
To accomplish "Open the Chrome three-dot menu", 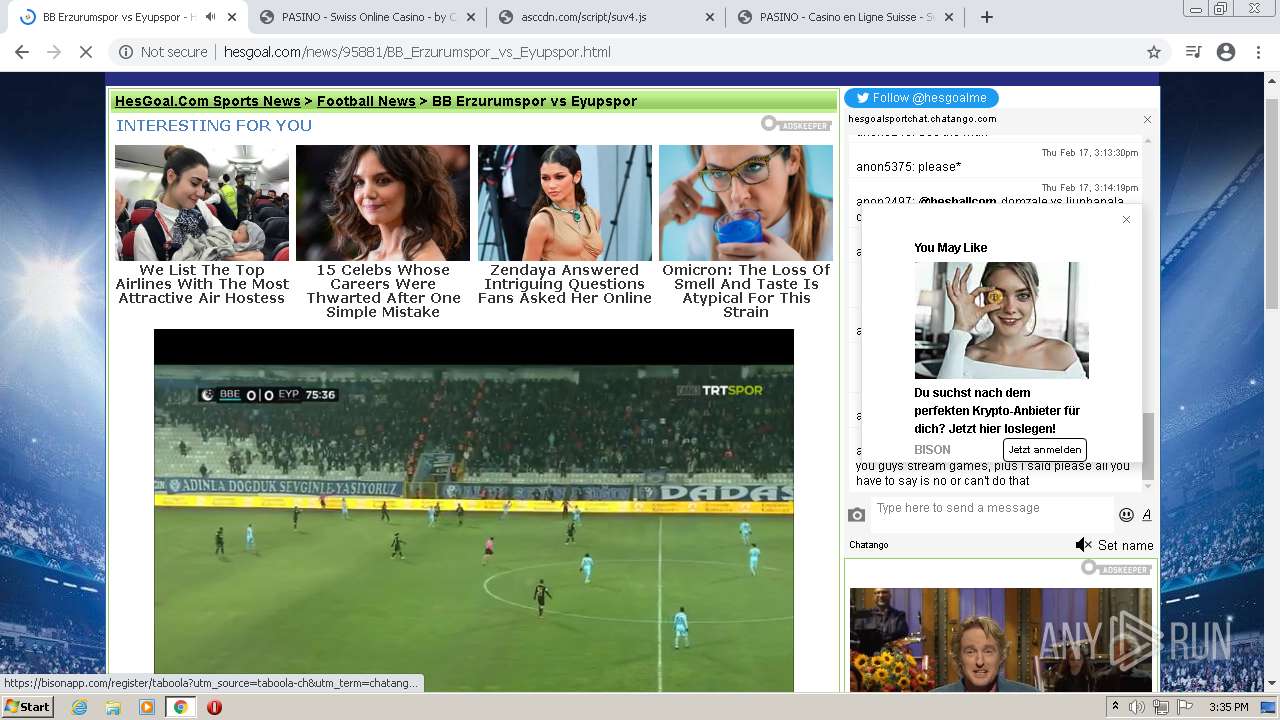I will click(x=1258, y=52).
